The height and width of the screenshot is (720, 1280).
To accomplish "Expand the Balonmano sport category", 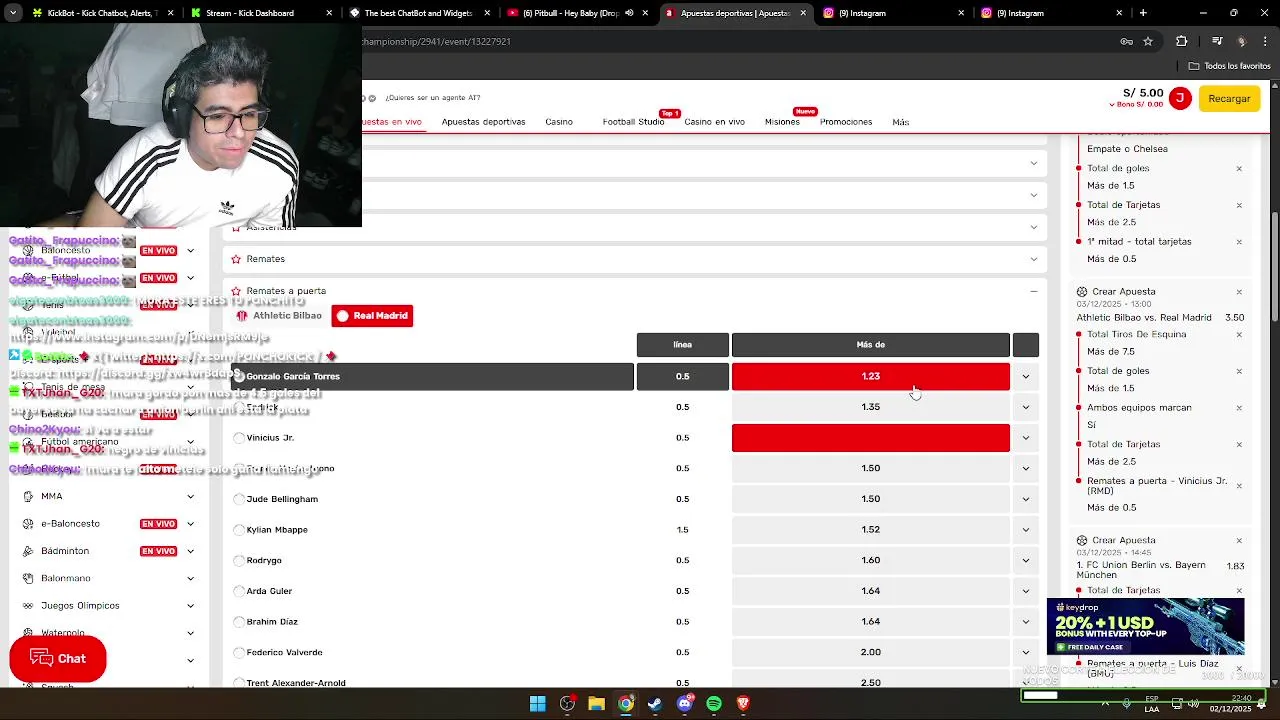I will coord(190,578).
